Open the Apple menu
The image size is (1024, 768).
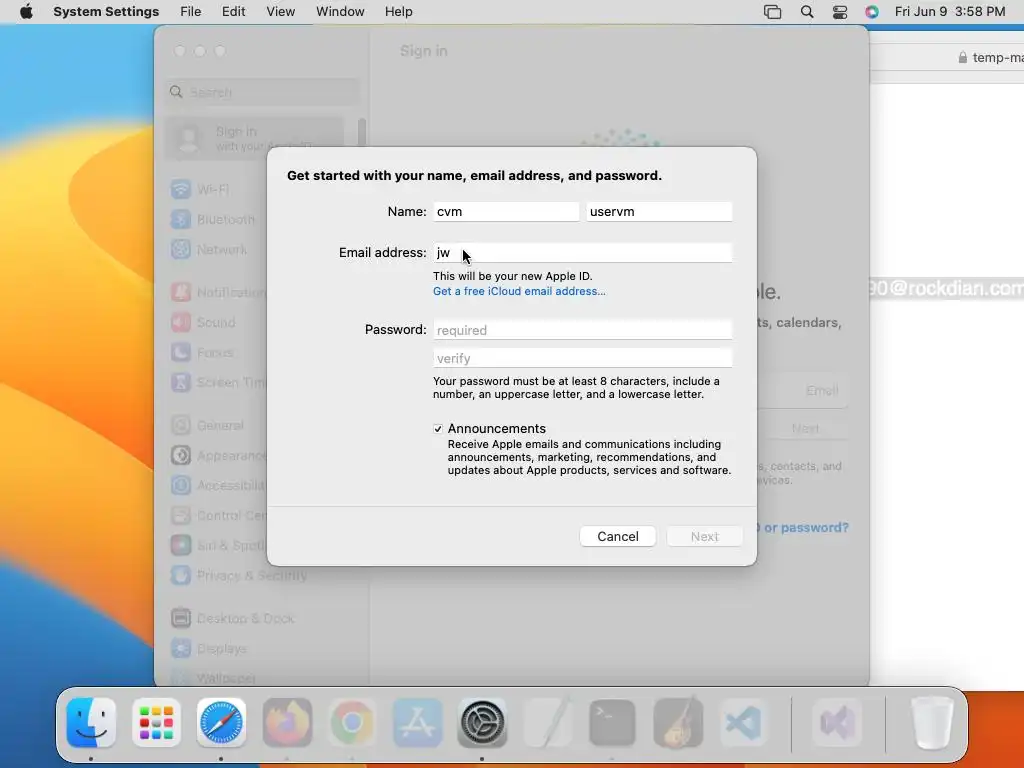(26, 12)
